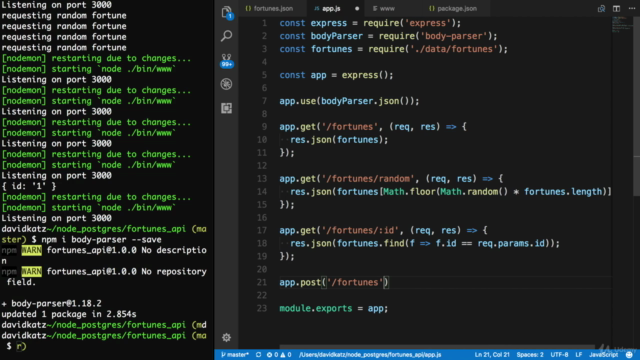This screenshot has width=640, height=360.
Task: Open the Manage gear icon
Action: click(227, 338)
